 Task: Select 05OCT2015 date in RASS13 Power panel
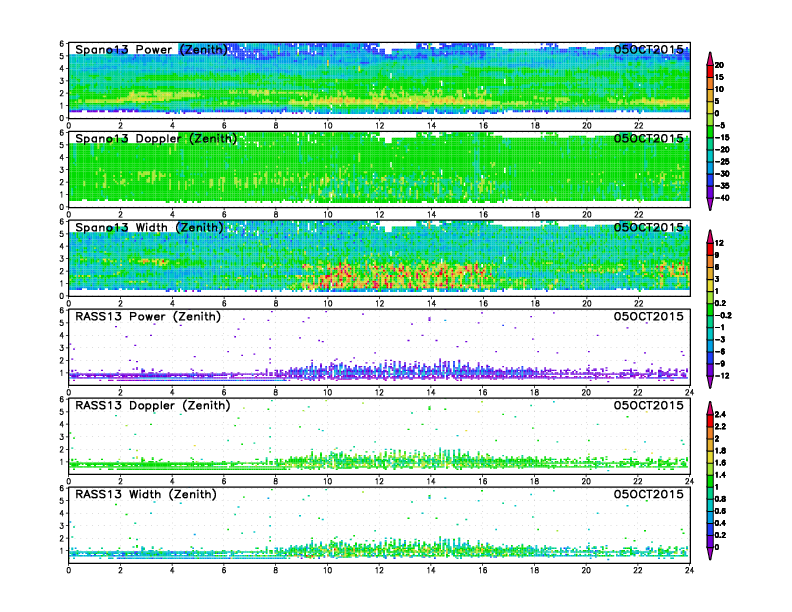[649, 317]
